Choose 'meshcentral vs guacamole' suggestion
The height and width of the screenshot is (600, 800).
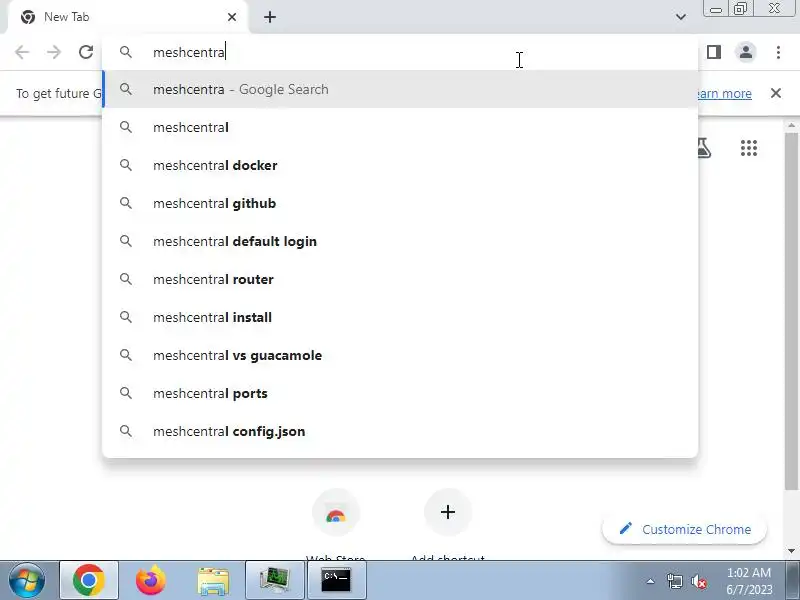click(400, 355)
